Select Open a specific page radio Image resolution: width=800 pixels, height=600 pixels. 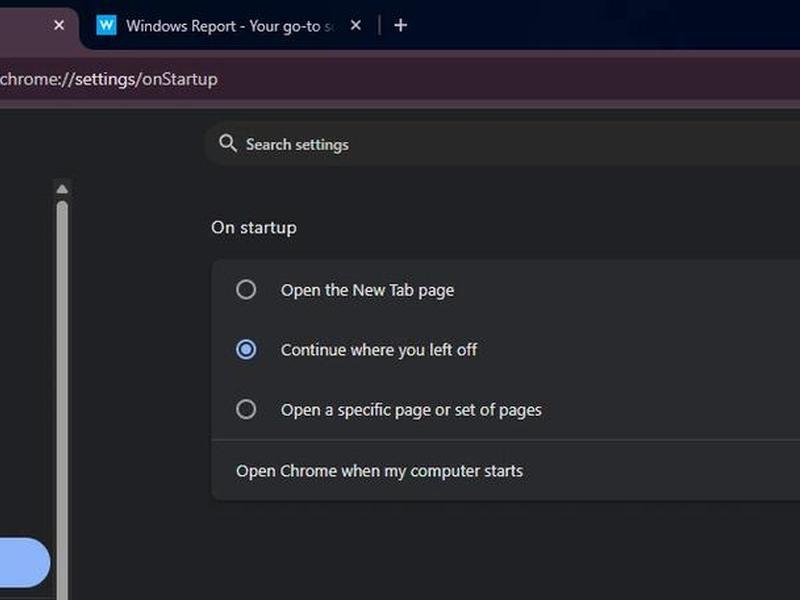pos(246,409)
